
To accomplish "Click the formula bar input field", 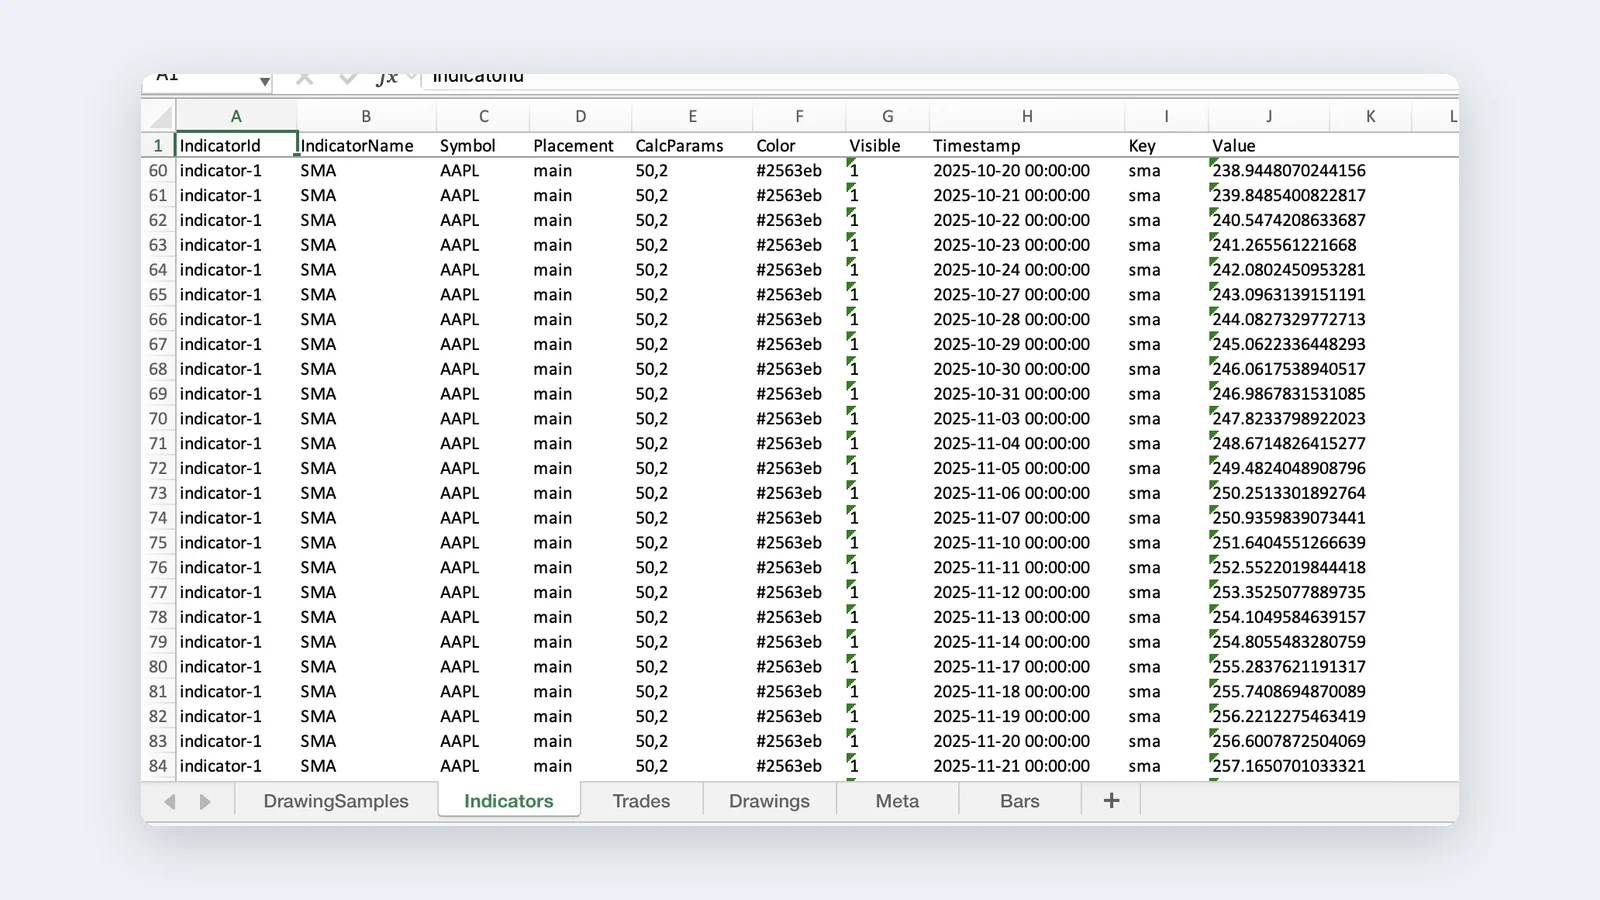I will coord(938,79).
